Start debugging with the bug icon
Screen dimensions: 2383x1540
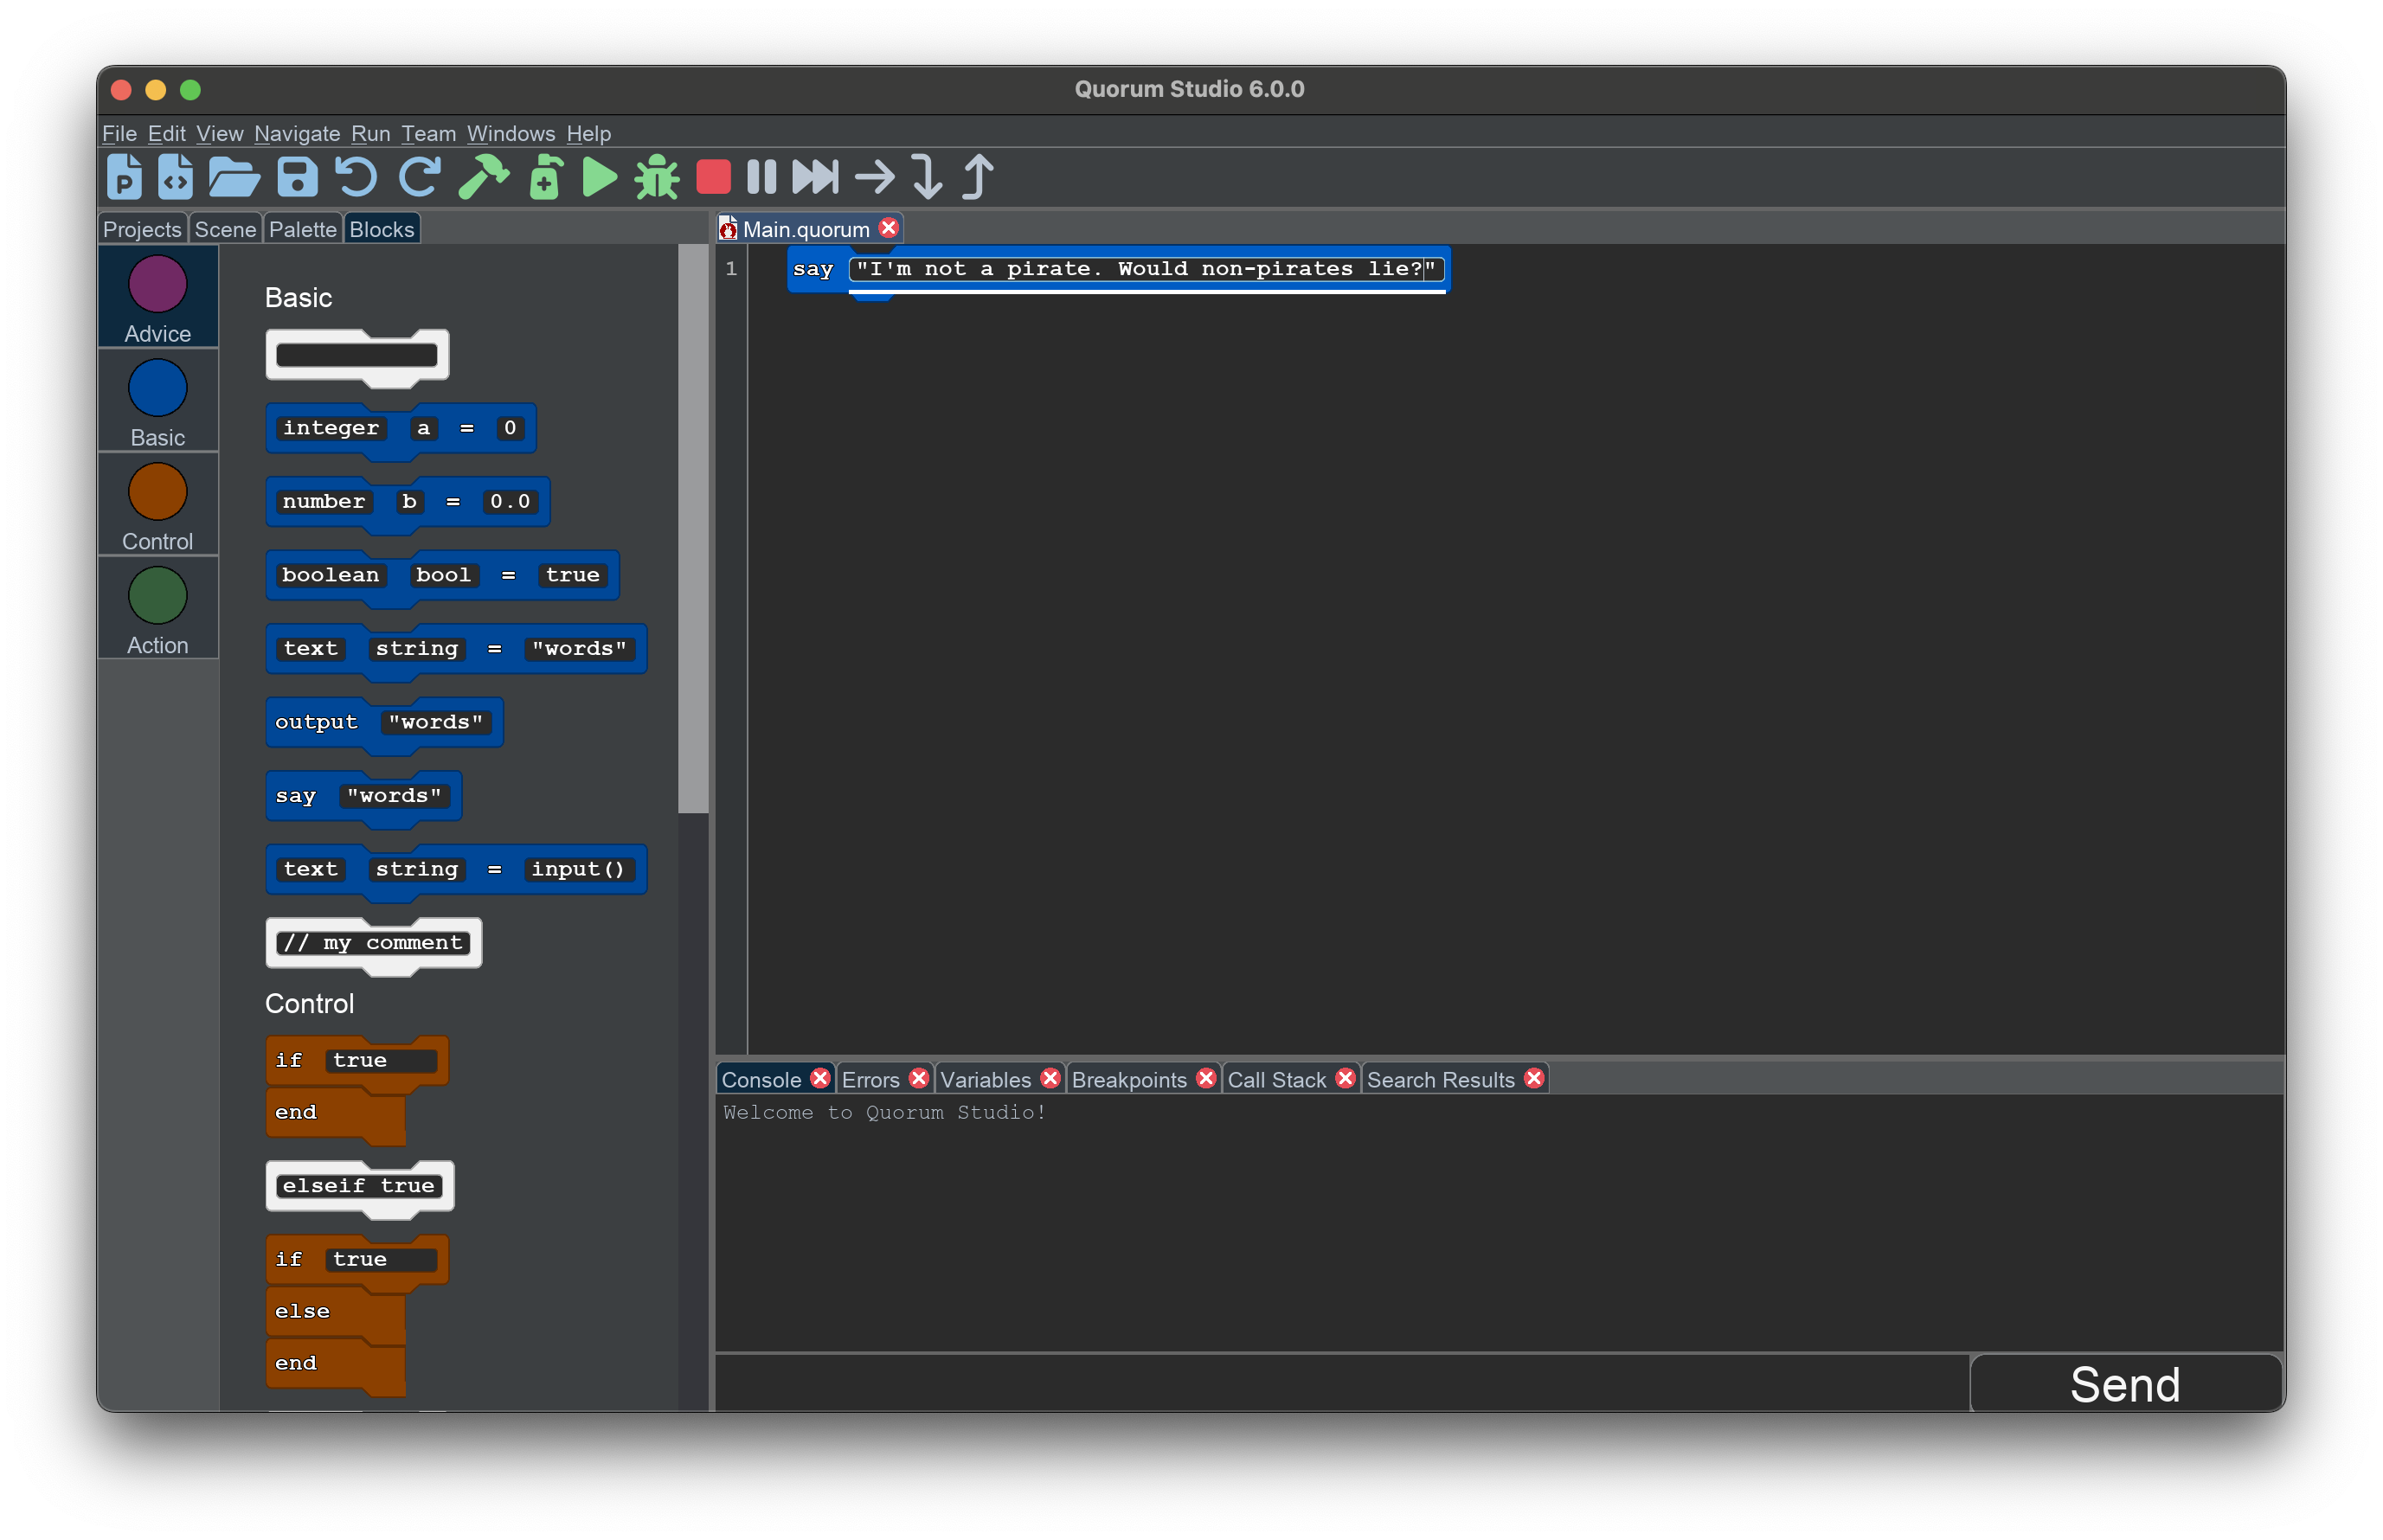click(657, 178)
